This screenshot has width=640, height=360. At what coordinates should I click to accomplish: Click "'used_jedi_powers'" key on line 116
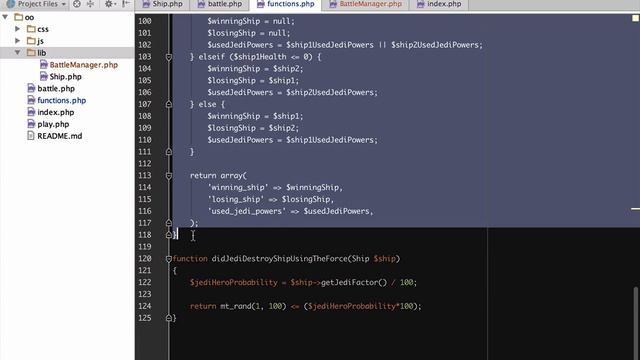coord(247,211)
